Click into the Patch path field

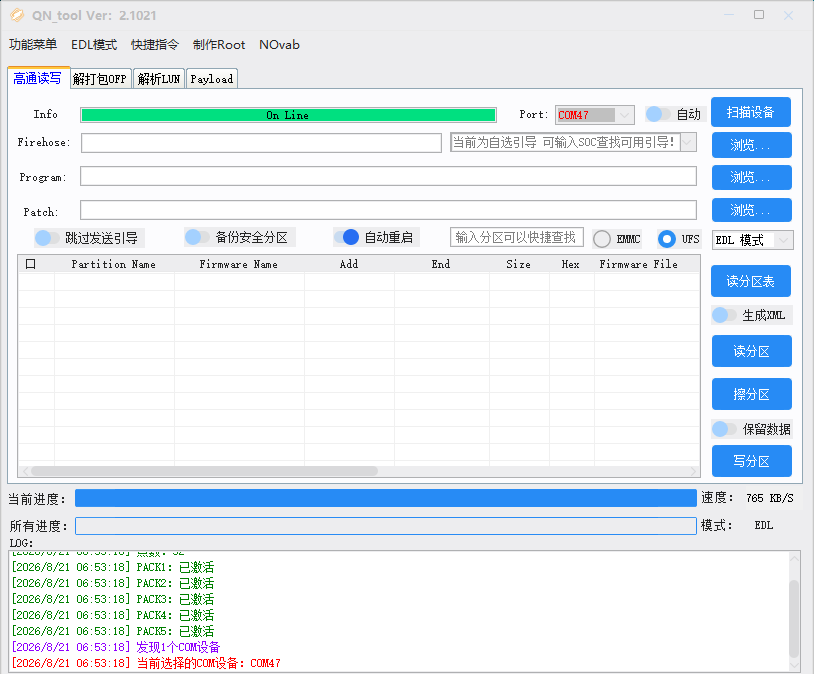click(x=388, y=210)
